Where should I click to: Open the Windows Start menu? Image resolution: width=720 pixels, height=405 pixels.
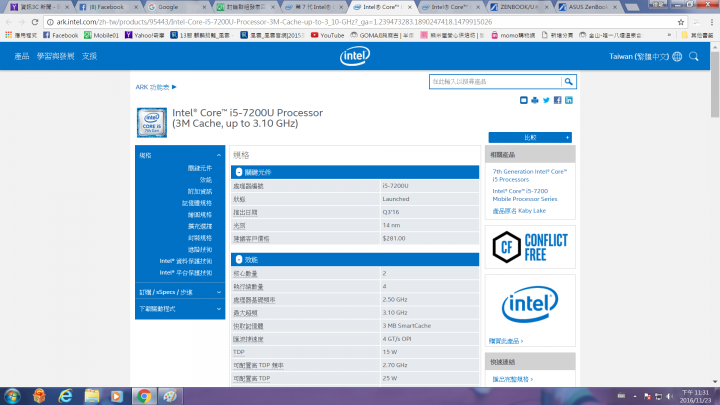click(x=12, y=396)
